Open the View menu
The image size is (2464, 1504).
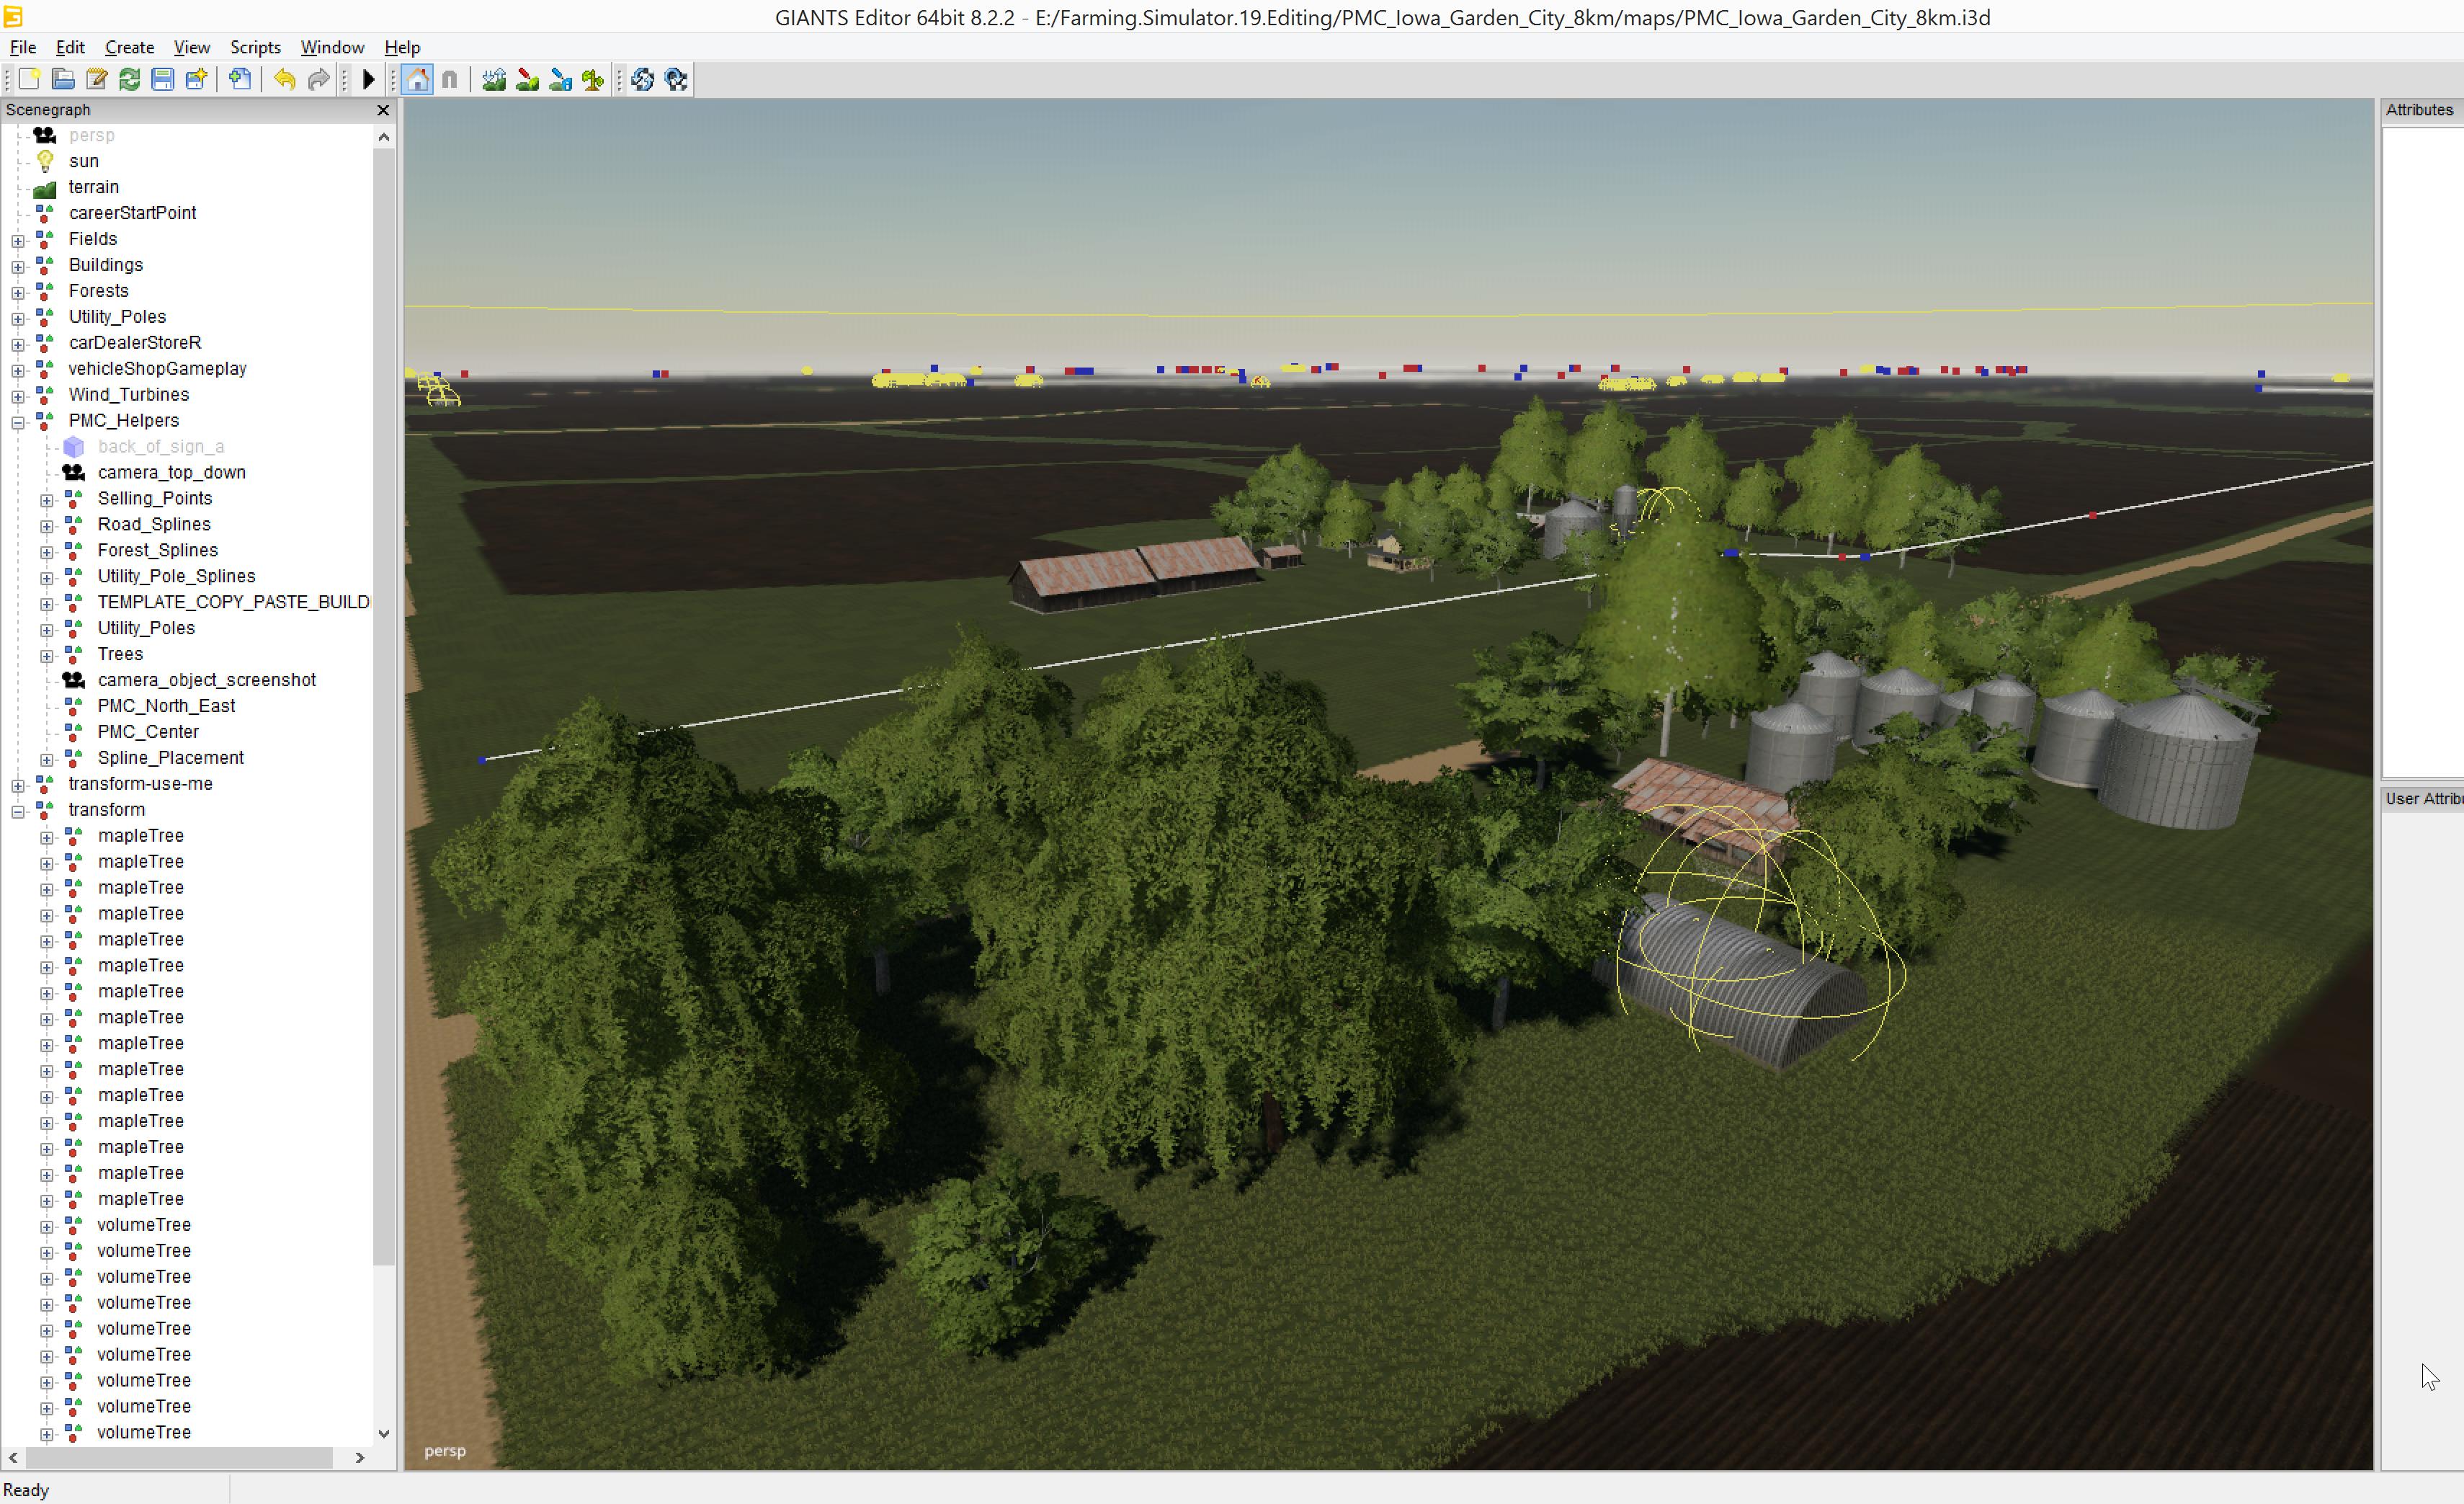click(192, 47)
